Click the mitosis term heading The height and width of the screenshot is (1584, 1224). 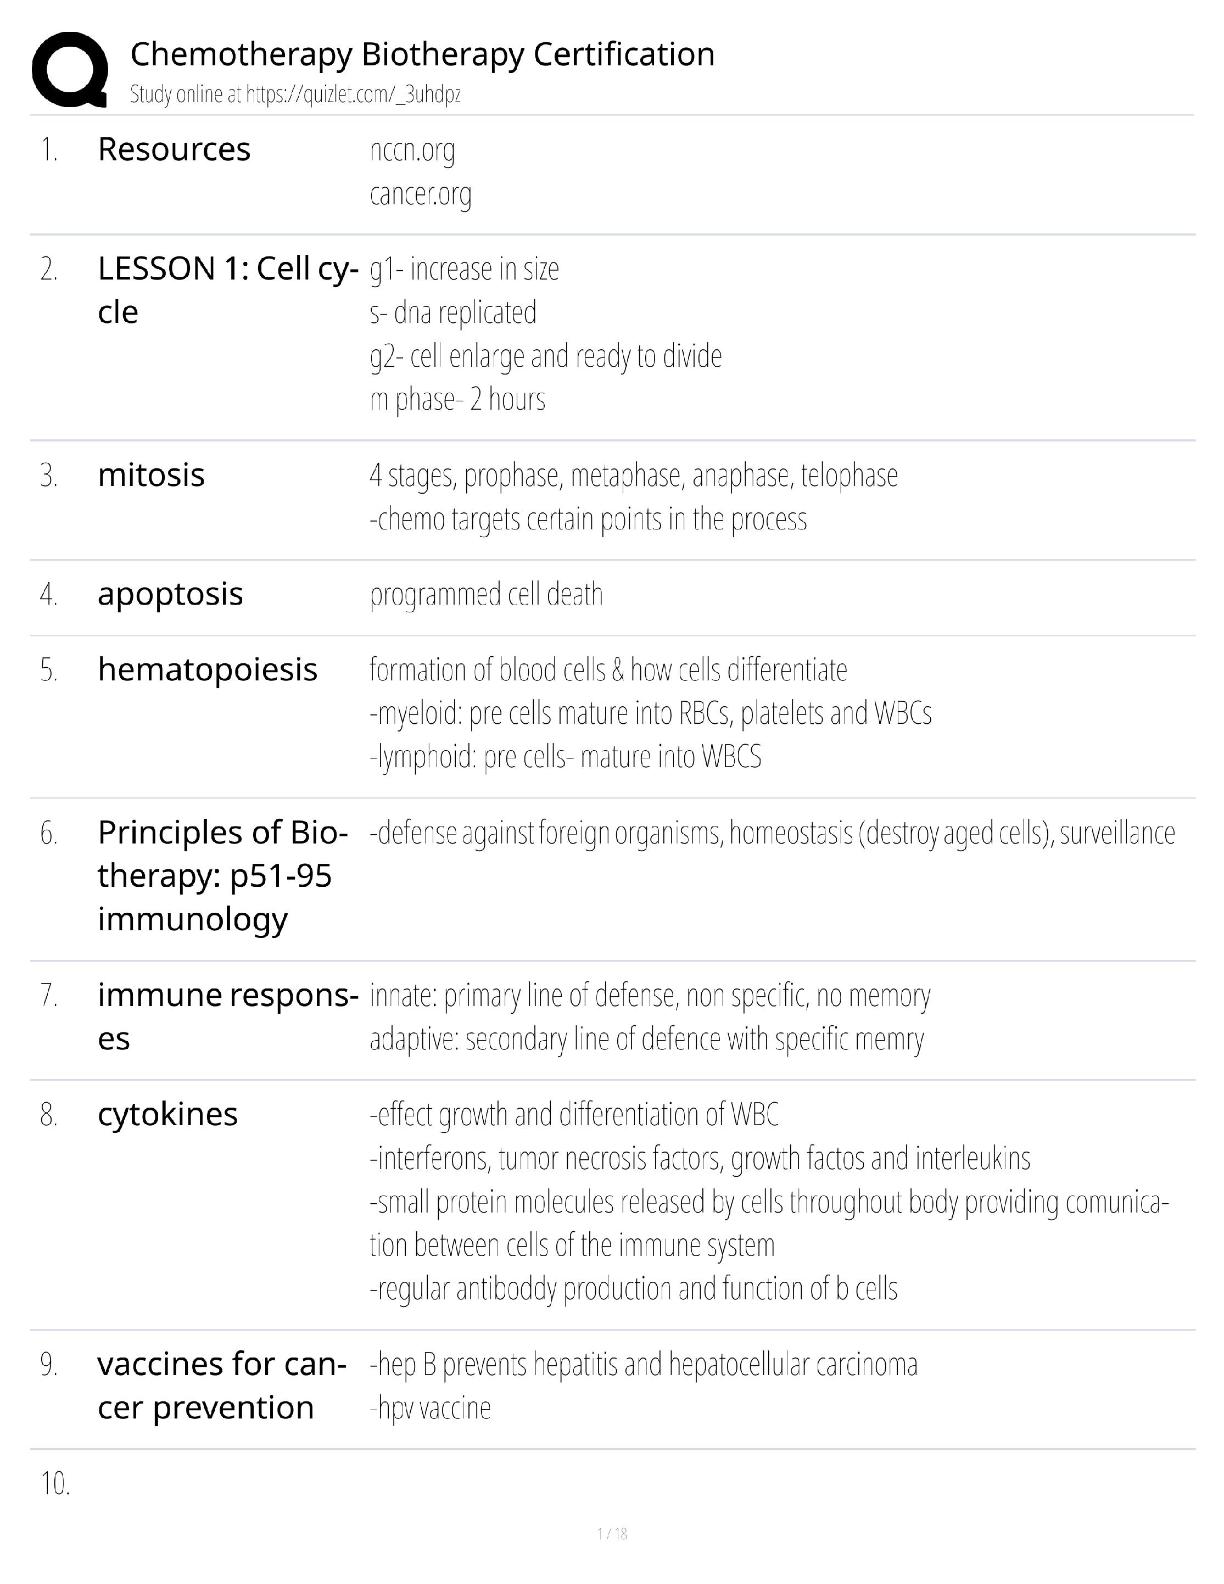tap(151, 475)
